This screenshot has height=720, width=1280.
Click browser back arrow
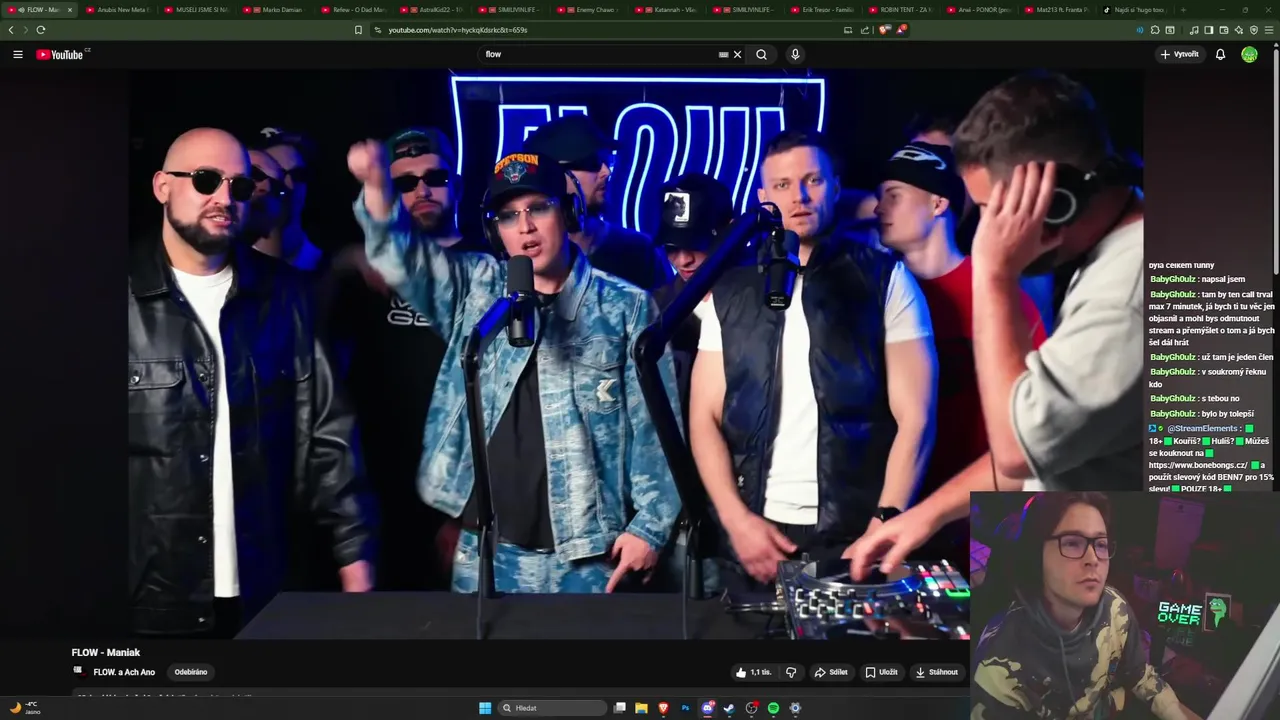[x=11, y=30]
